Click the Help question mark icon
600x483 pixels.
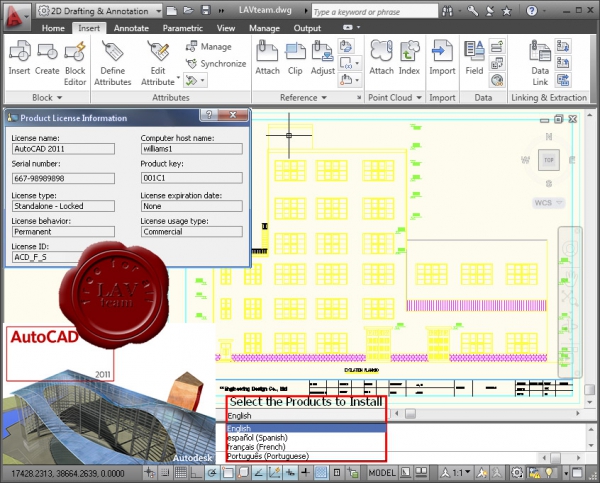(532, 11)
